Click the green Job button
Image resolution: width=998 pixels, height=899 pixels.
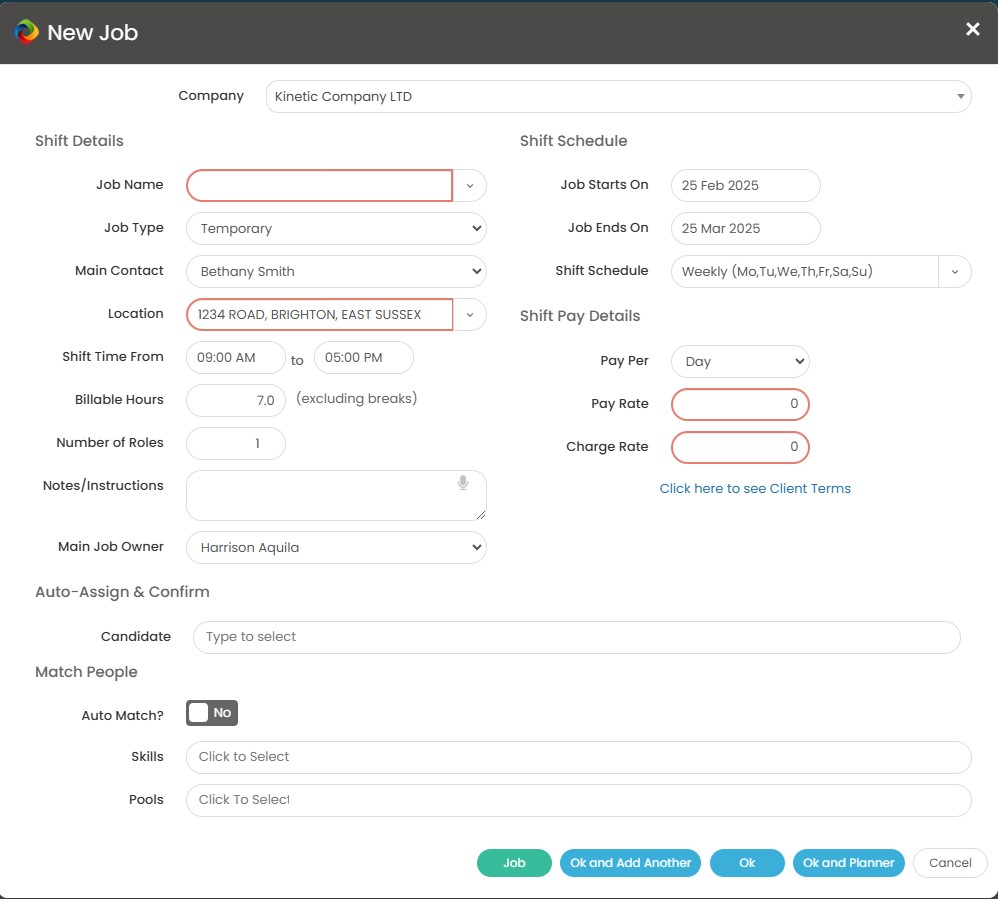[514, 863]
